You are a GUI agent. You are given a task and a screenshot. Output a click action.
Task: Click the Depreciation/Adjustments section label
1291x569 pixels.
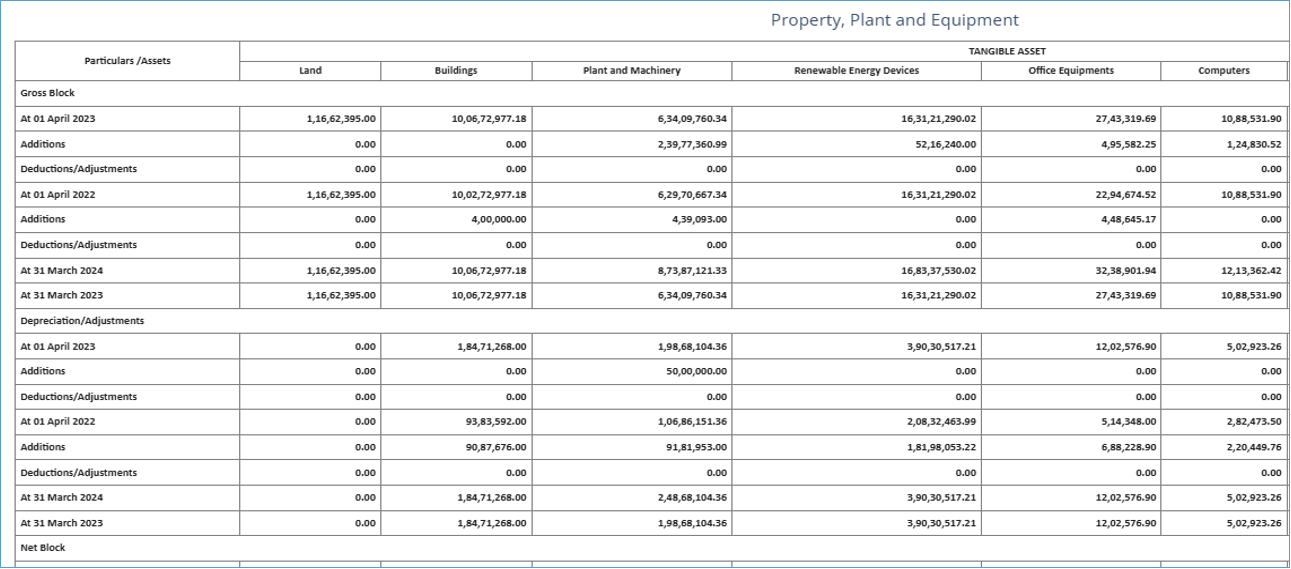(x=82, y=321)
